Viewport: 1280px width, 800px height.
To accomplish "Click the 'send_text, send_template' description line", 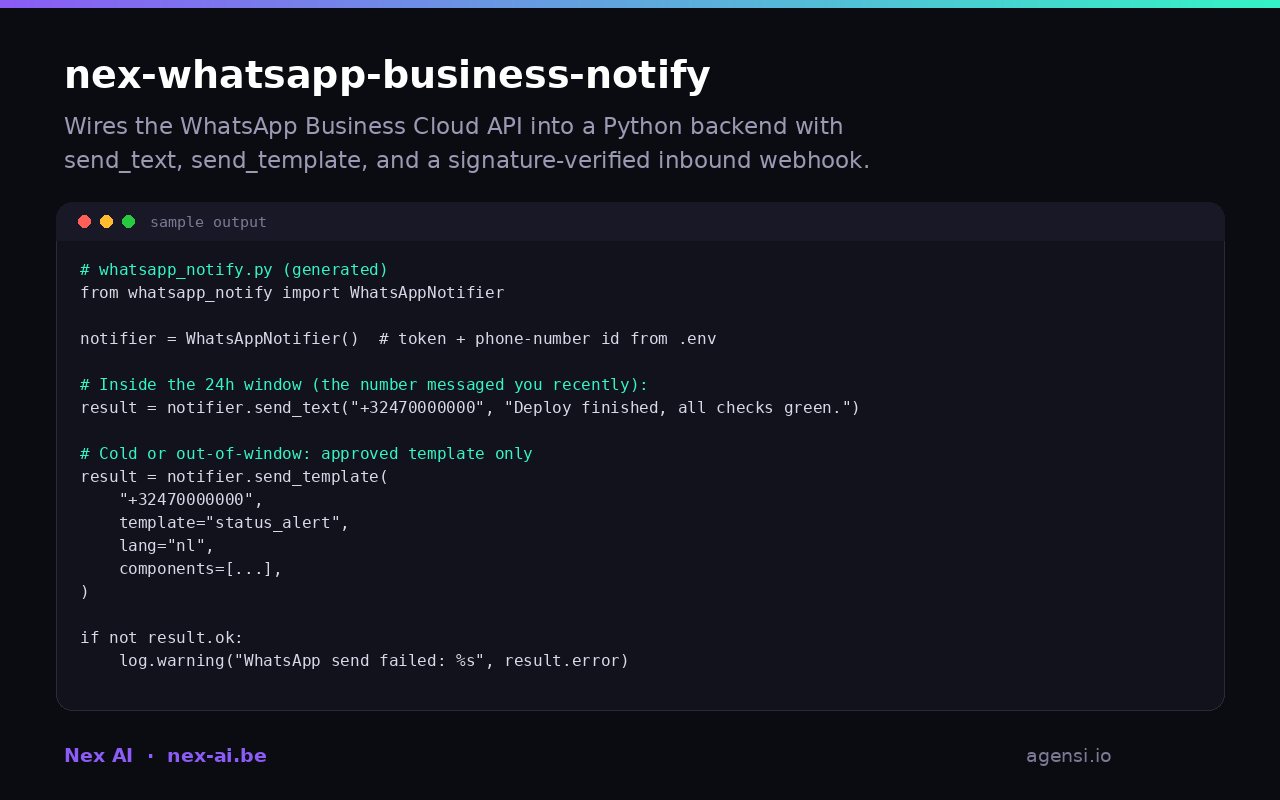I will click(x=467, y=160).
